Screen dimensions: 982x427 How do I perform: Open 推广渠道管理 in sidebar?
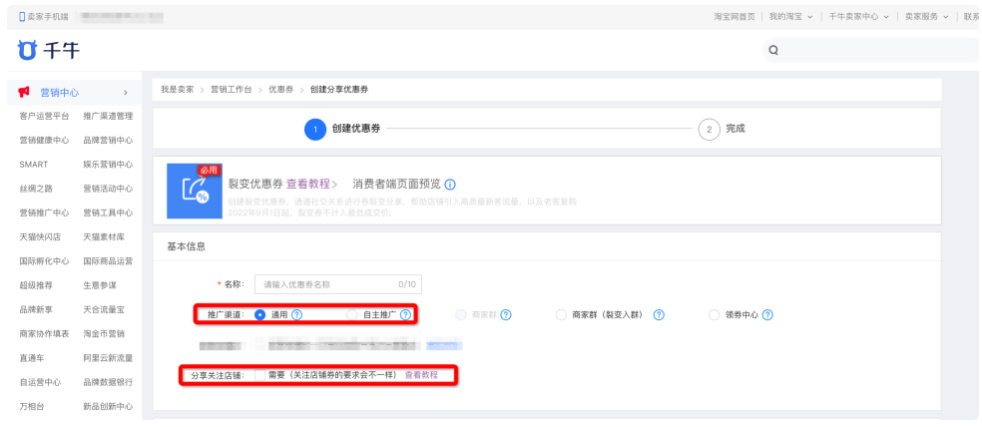[x=108, y=116]
